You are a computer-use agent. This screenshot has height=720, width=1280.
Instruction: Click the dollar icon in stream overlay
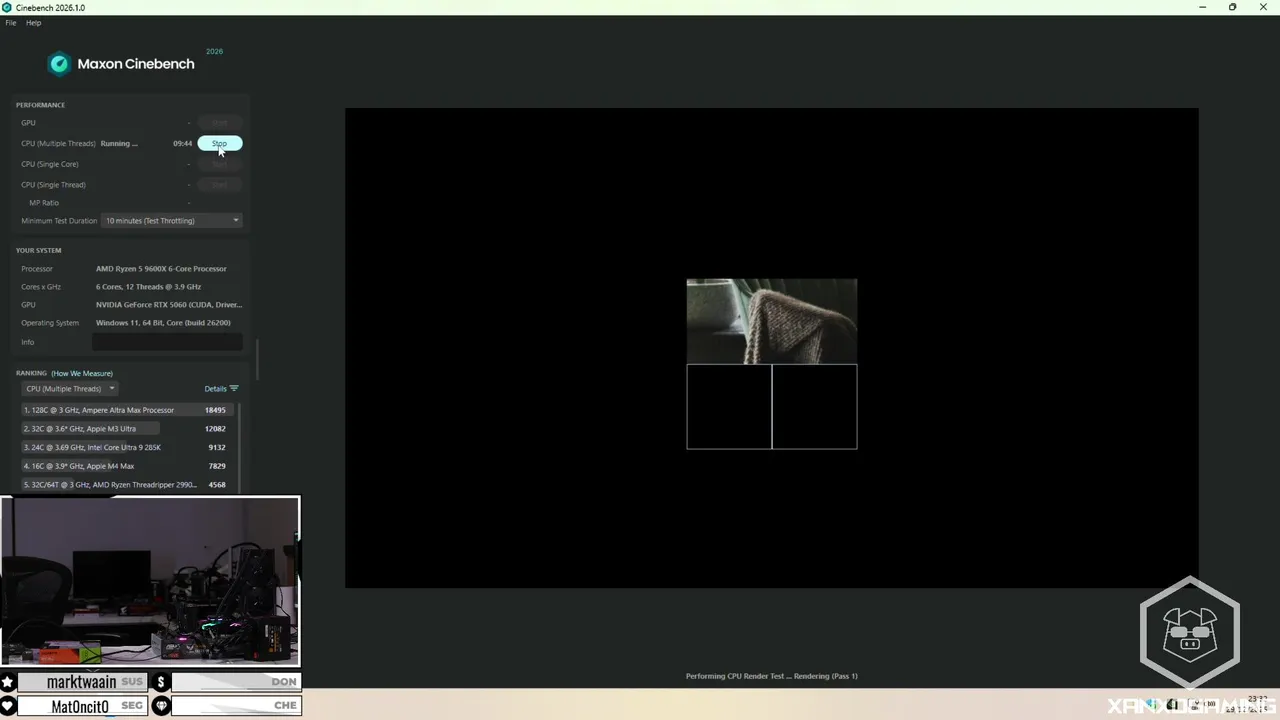[x=161, y=682]
